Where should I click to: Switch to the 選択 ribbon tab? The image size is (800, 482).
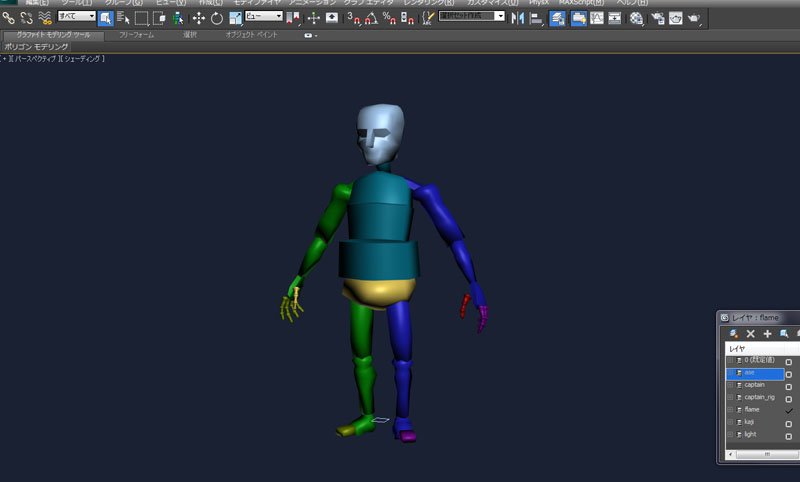click(x=190, y=35)
